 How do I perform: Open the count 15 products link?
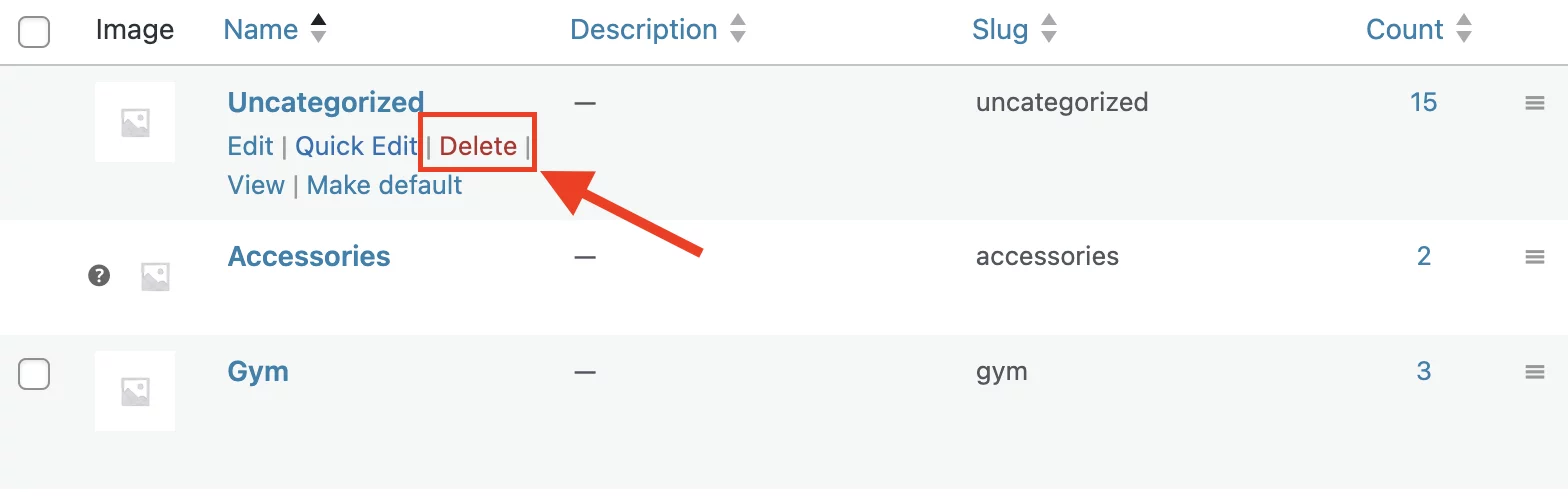1423,102
